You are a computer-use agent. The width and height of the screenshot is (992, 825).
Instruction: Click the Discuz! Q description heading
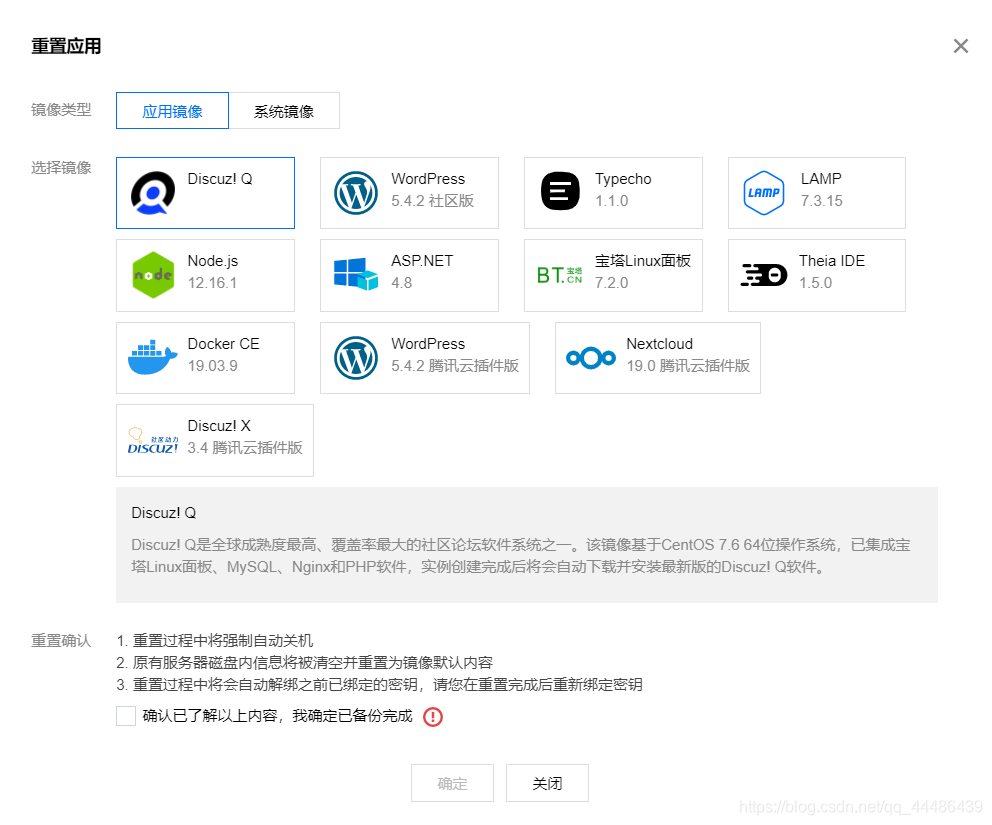164,513
